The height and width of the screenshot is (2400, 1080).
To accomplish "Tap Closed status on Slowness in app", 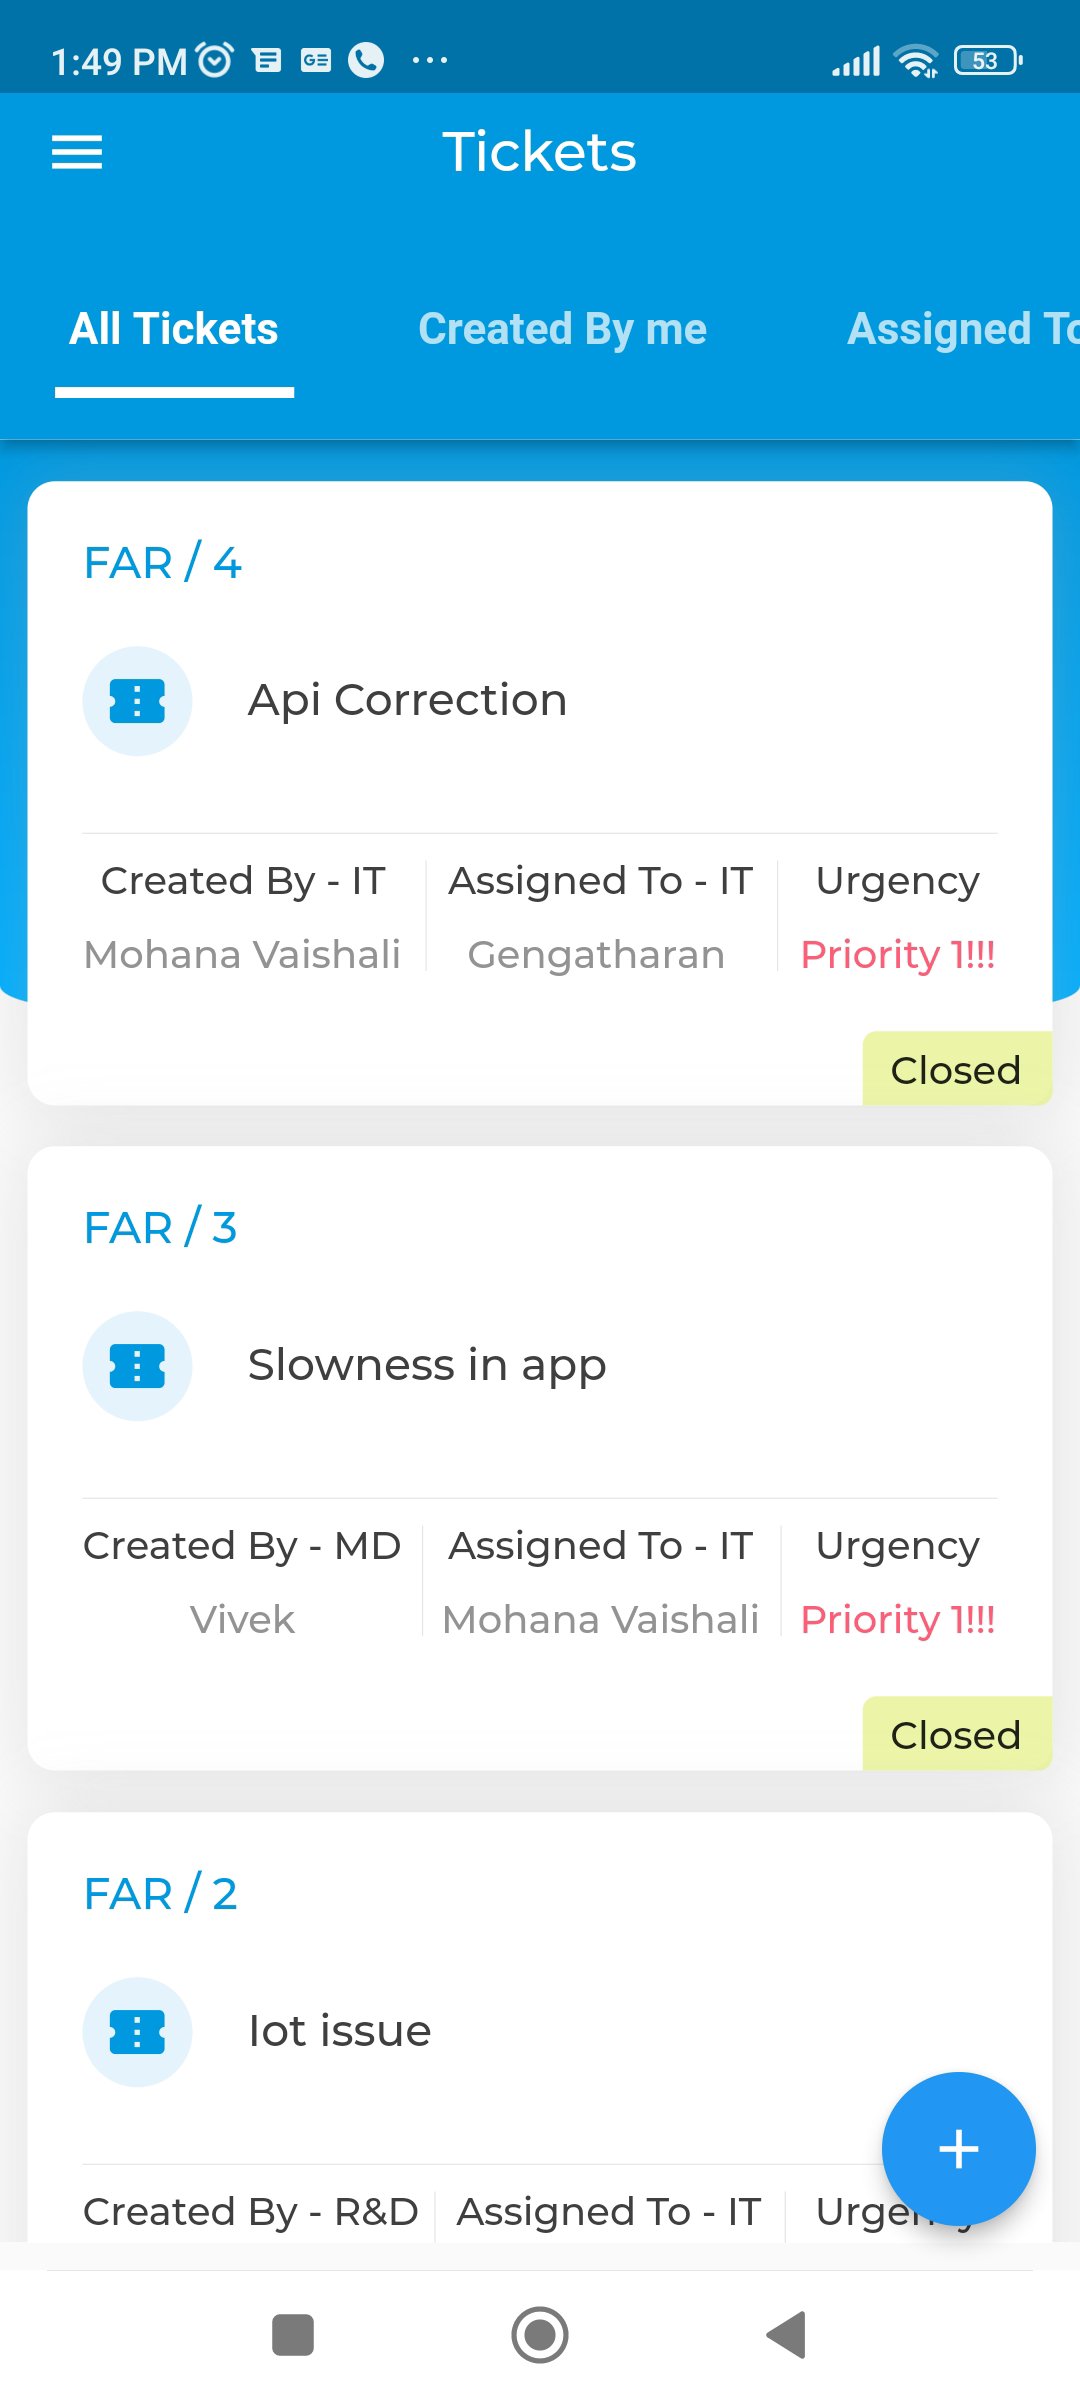I will pyautogui.click(x=955, y=1735).
